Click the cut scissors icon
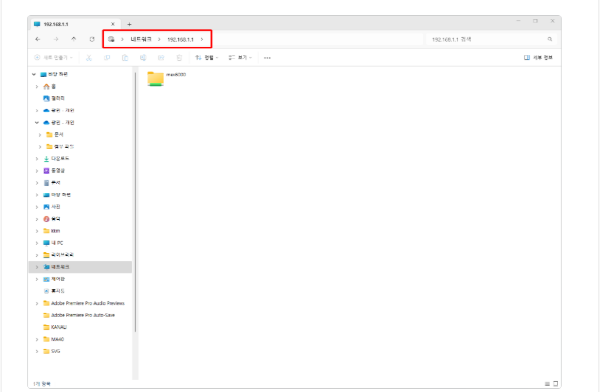Image resolution: width=600 pixels, height=392 pixels. (89, 58)
